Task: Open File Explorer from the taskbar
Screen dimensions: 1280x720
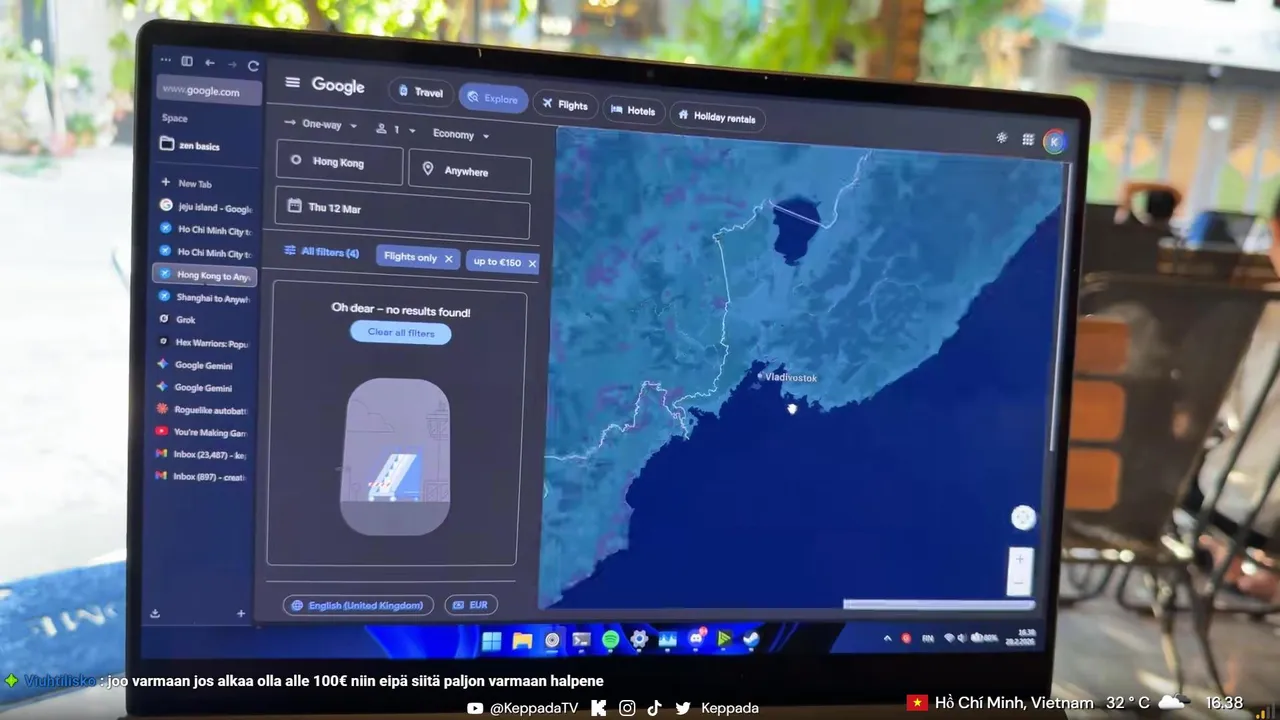Action: pos(522,641)
